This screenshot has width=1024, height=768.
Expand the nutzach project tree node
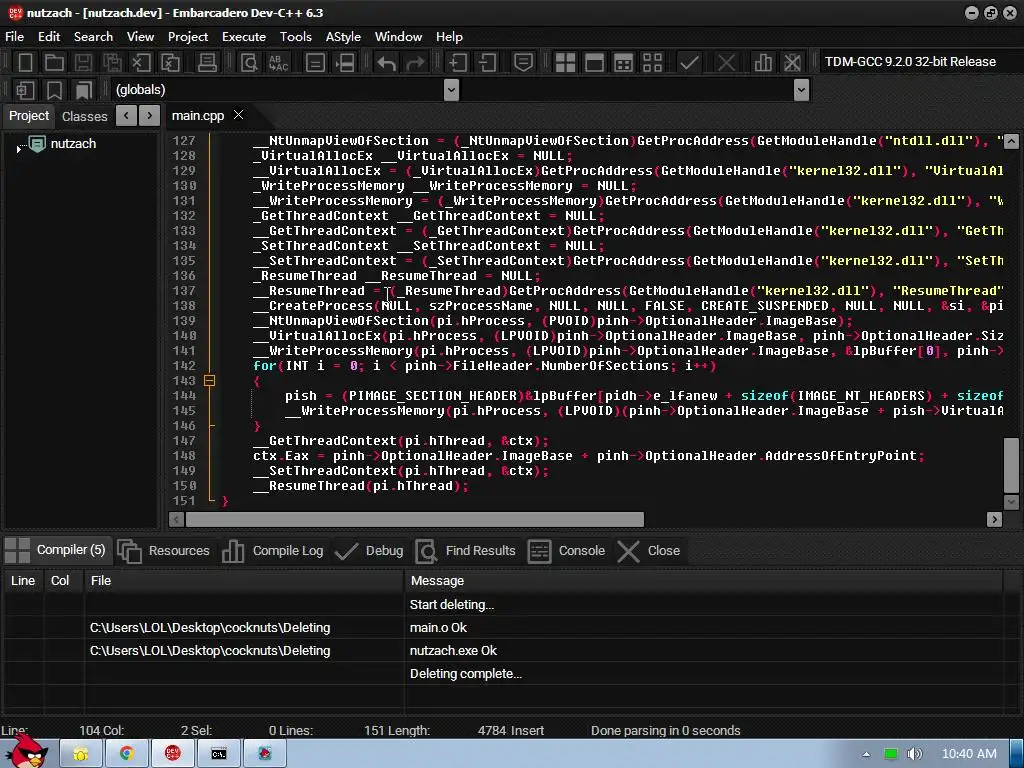point(18,150)
